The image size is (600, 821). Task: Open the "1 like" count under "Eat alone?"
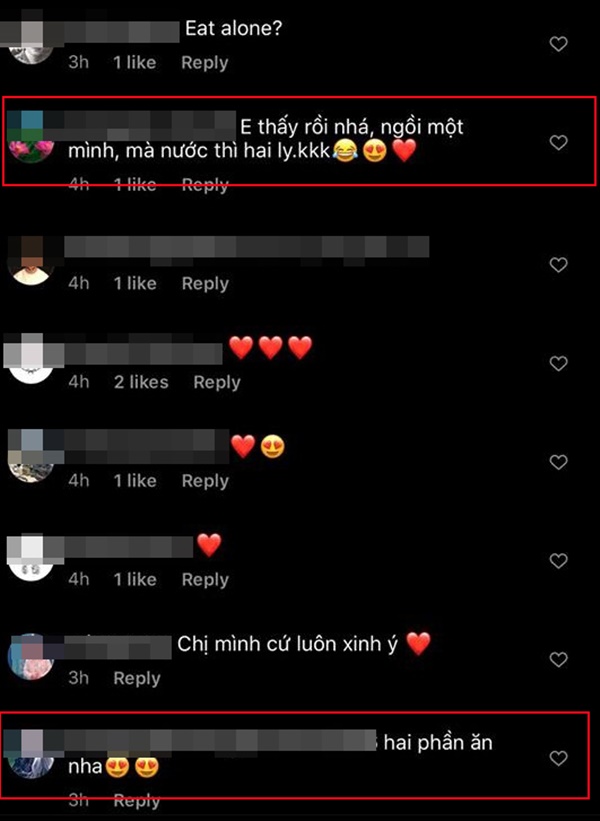point(135,63)
